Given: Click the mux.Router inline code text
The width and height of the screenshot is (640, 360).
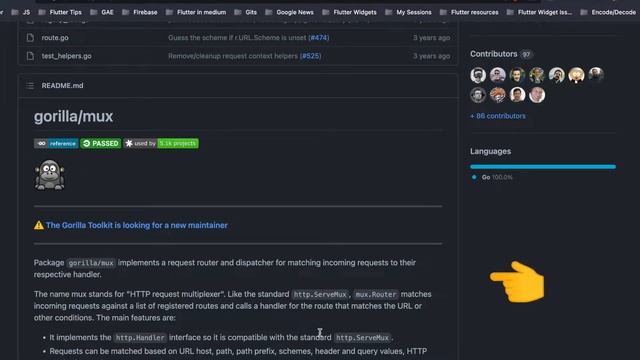Looking at the screenshot, I should (x=376, y=294).
